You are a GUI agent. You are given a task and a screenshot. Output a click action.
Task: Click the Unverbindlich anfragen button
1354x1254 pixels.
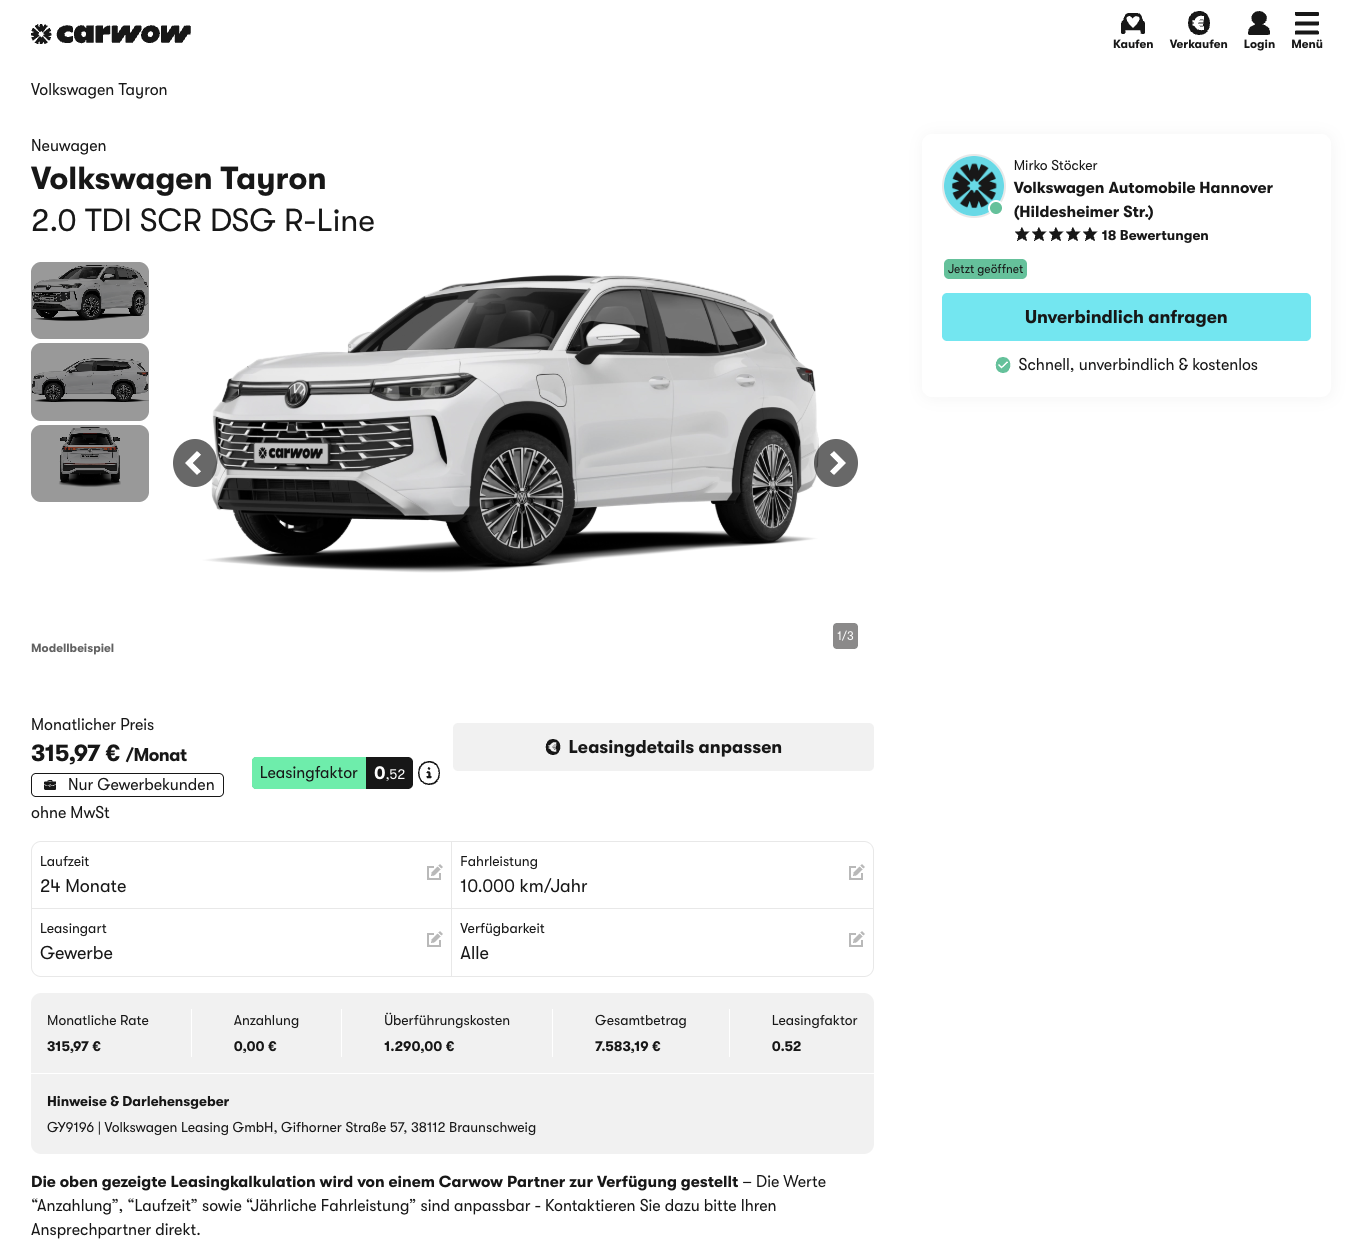point(1126,317)
